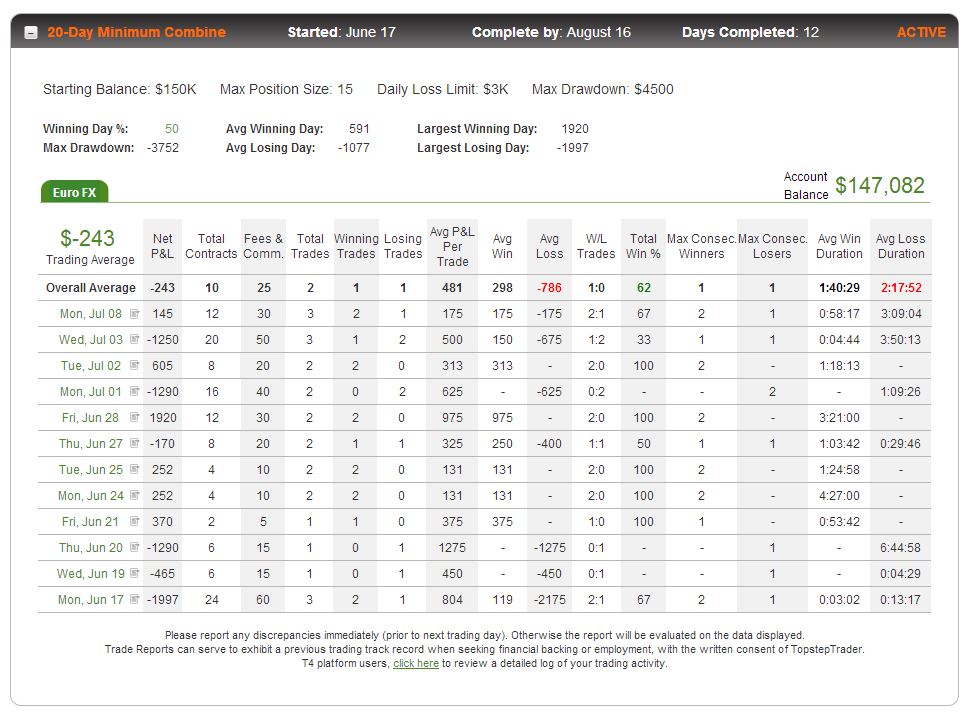Open details icon for Mon, Jun 17

click(134, 599)
